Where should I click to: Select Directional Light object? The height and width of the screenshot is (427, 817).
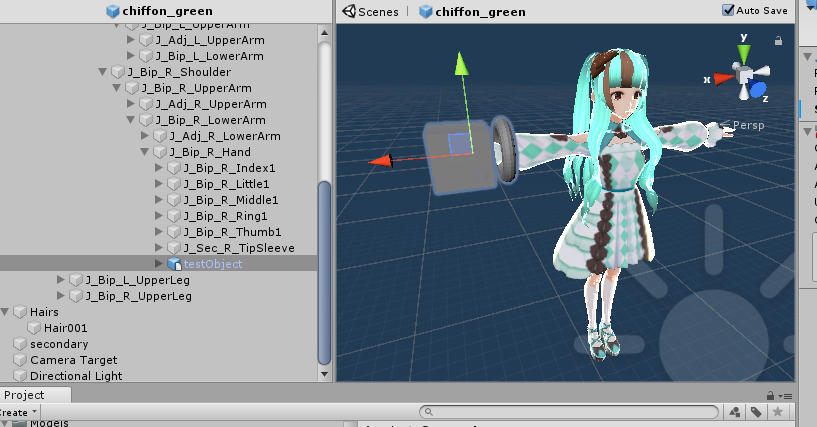(x=76, y=376)
